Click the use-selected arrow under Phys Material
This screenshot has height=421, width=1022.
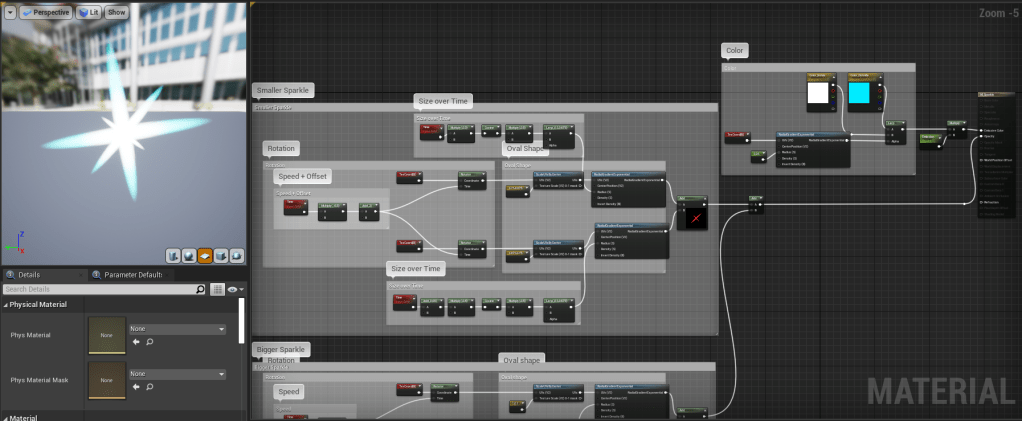point(136,342)
